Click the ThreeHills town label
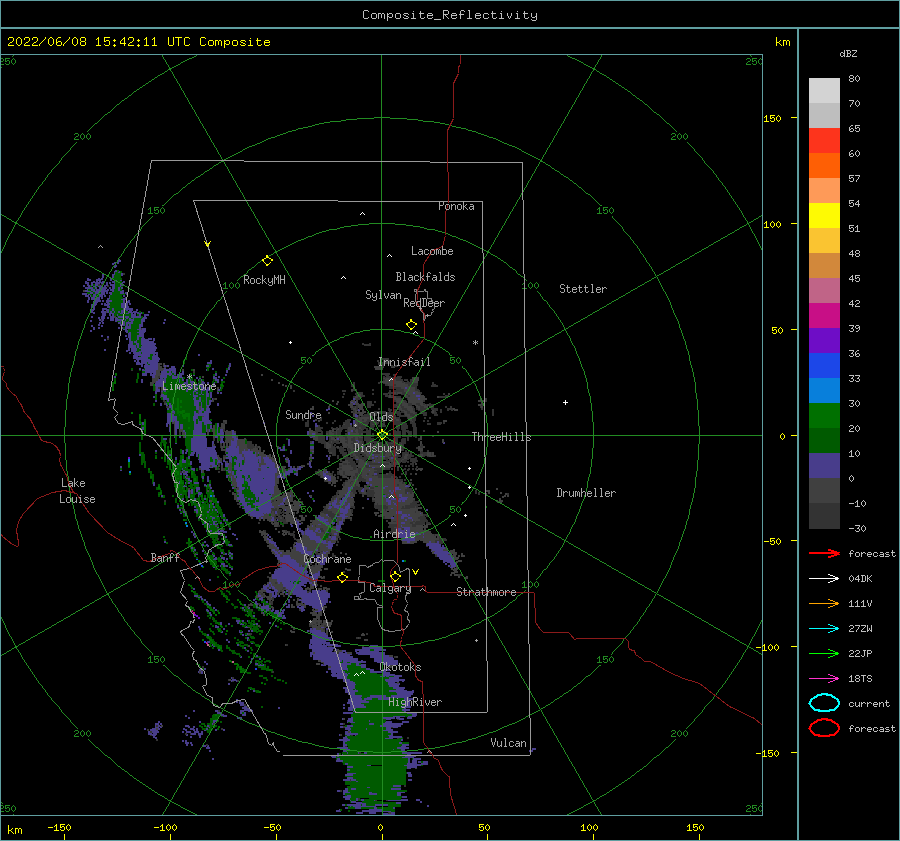900x841 pixels. click(502, 437)
